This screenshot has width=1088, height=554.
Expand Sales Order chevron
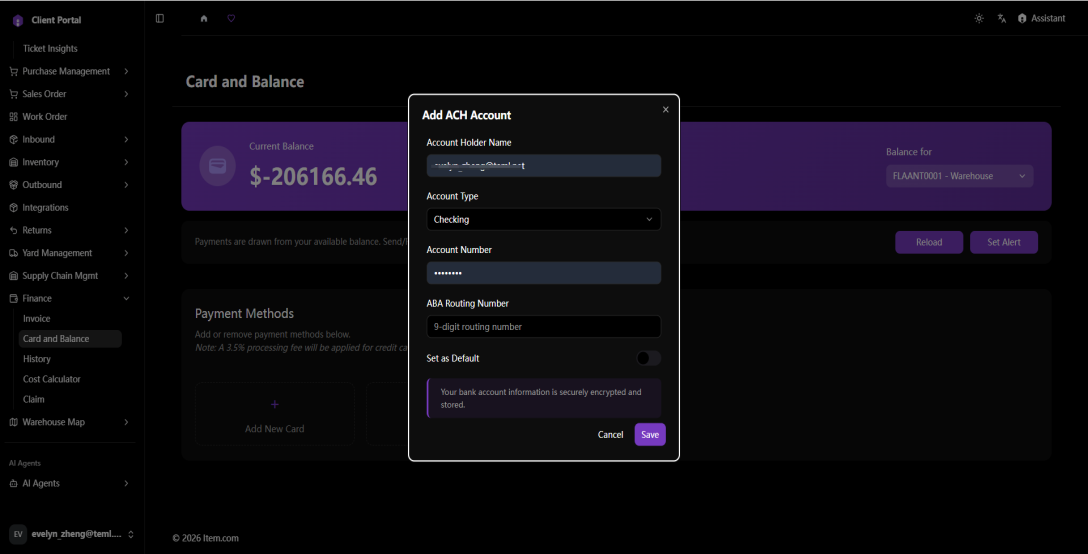(126, 94)
